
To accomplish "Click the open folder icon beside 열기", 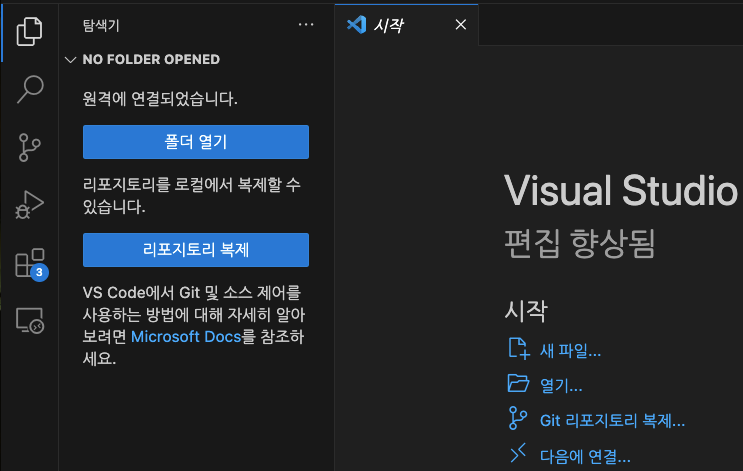I will (518, 383).
